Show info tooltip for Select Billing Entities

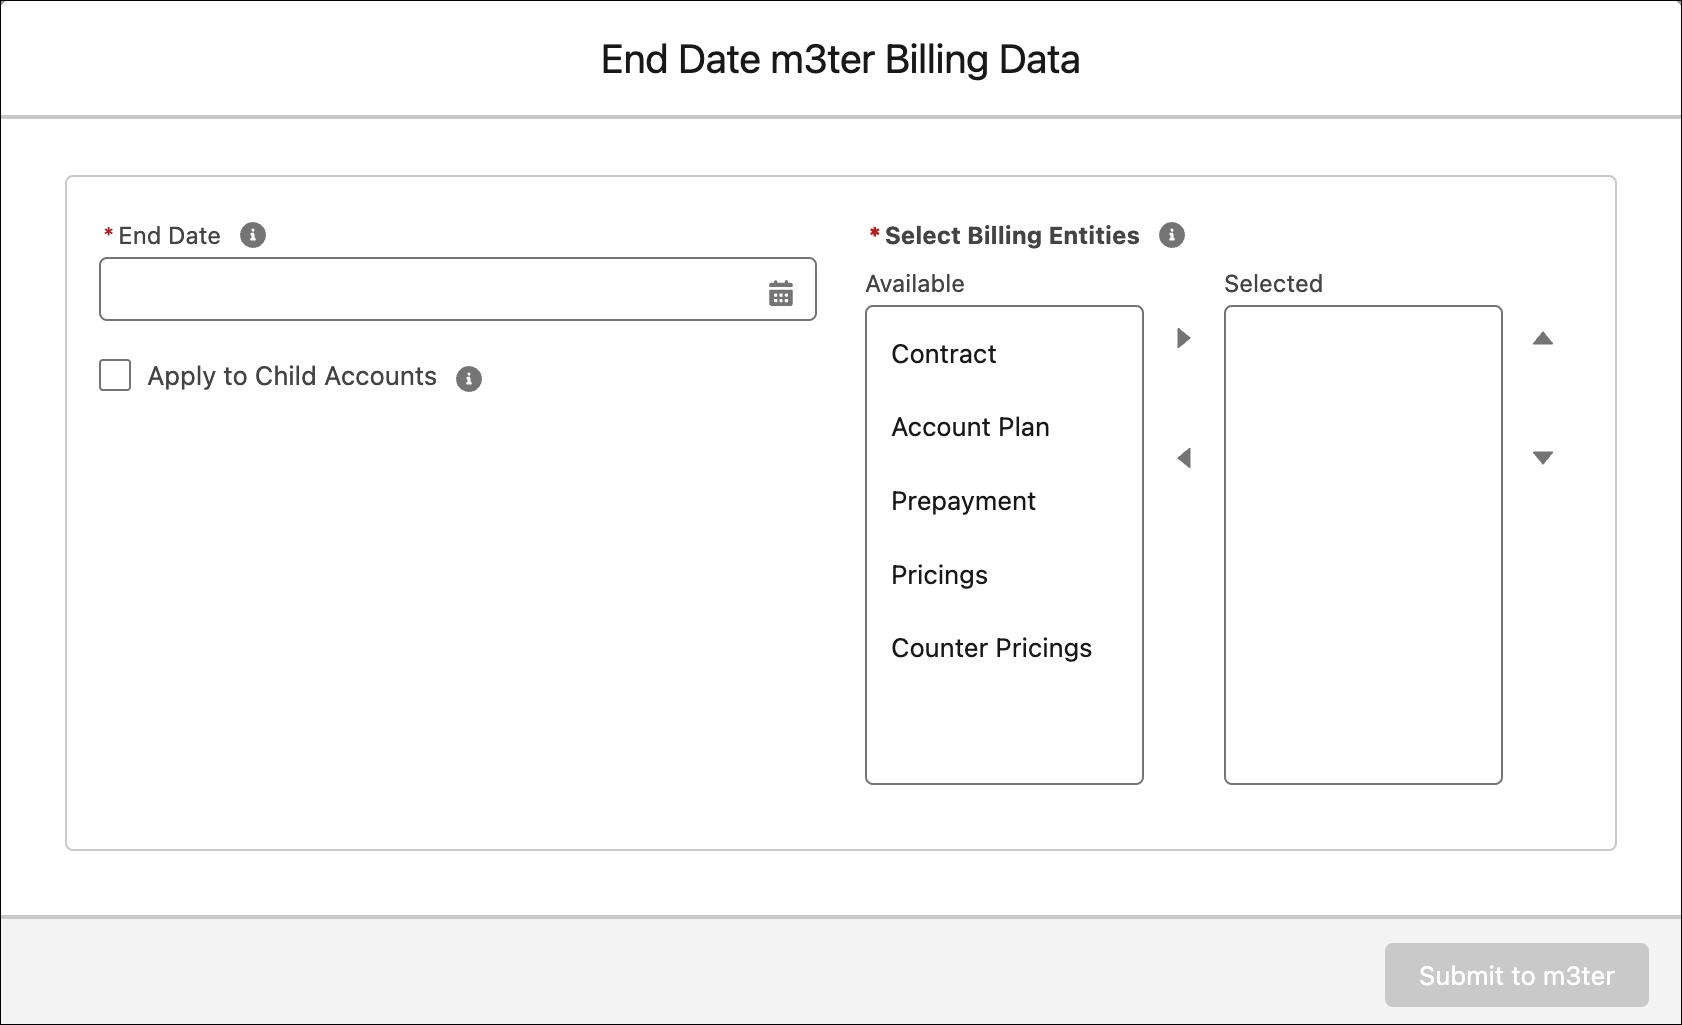(x=1172, y=235)
